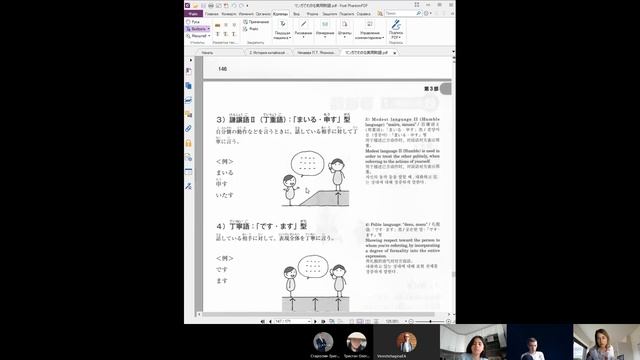The image size is (640, 360).
Task: Go to the previous page arrow
Action: [x=270, y=321]
